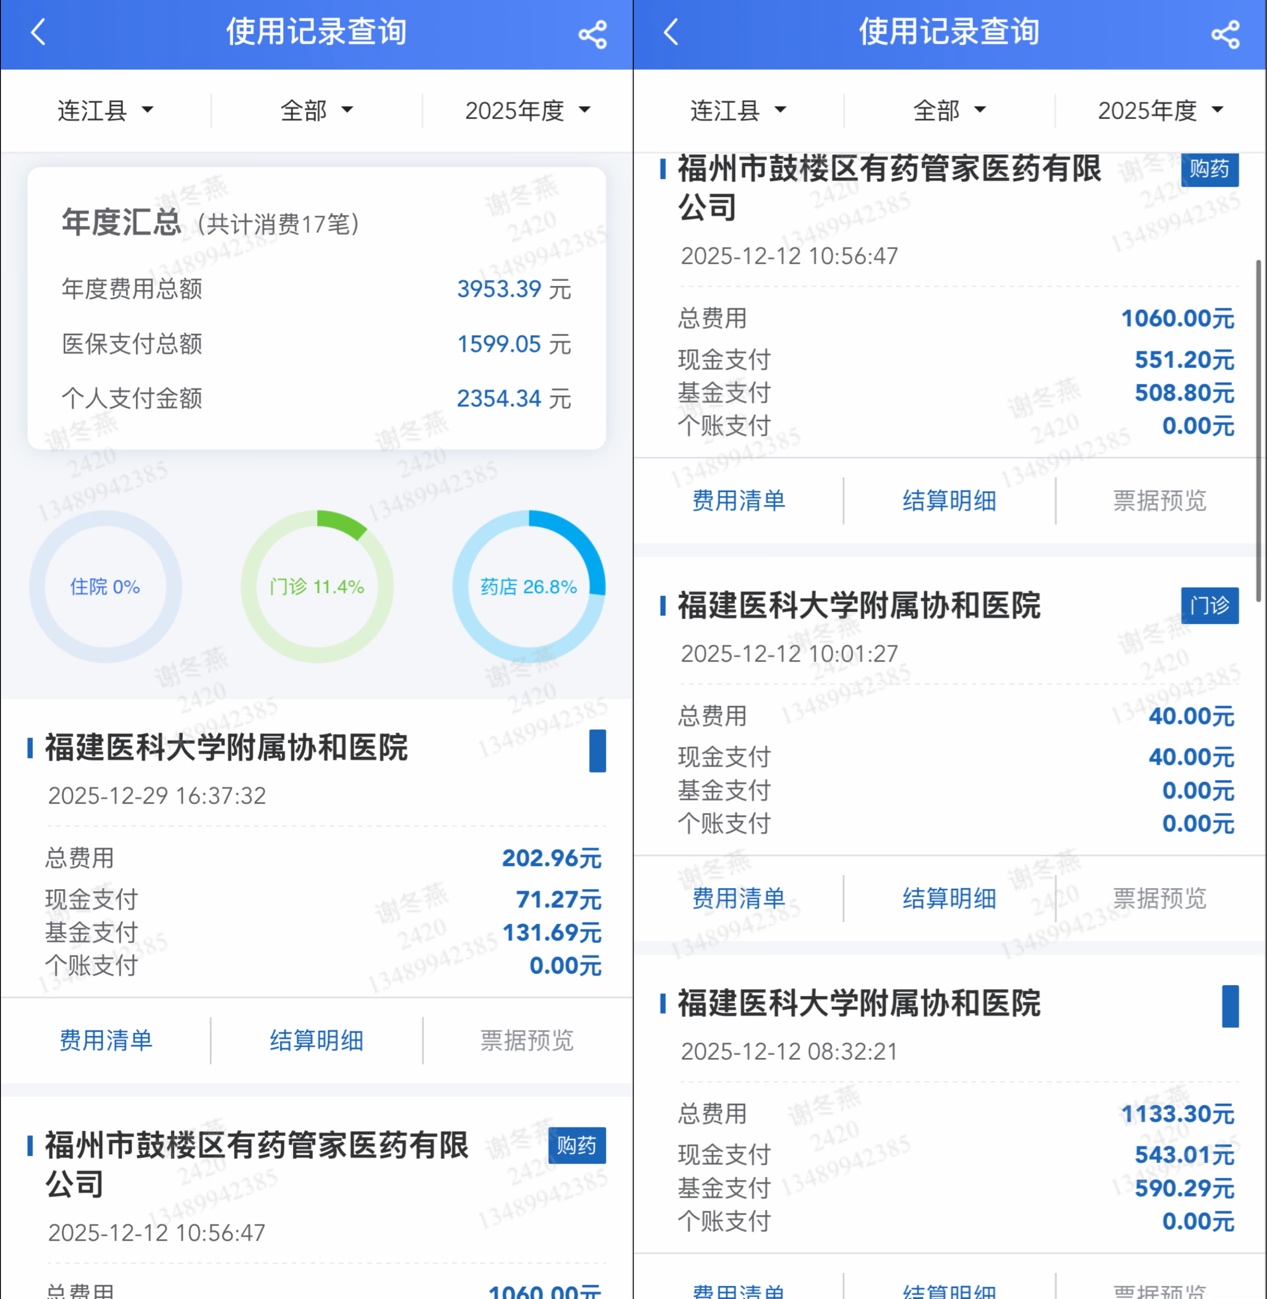This screenshot has width=1267, height=1299.
Task: Click the right screen vertical scrollbar
Action: tap(1258, 400)
